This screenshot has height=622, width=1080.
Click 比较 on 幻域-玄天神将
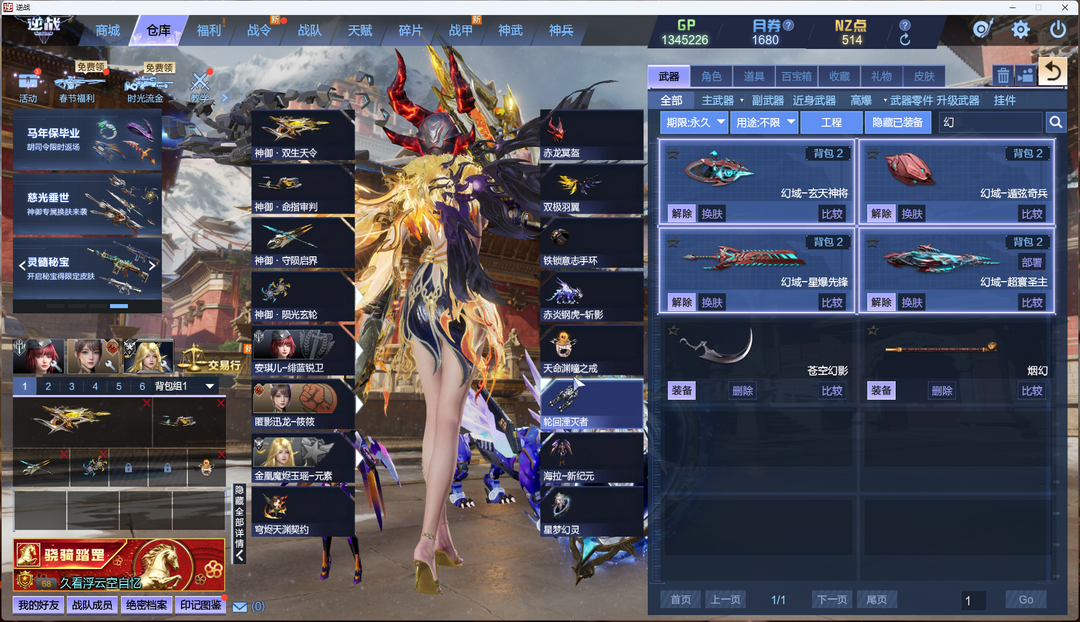click(x=831, y=214)
